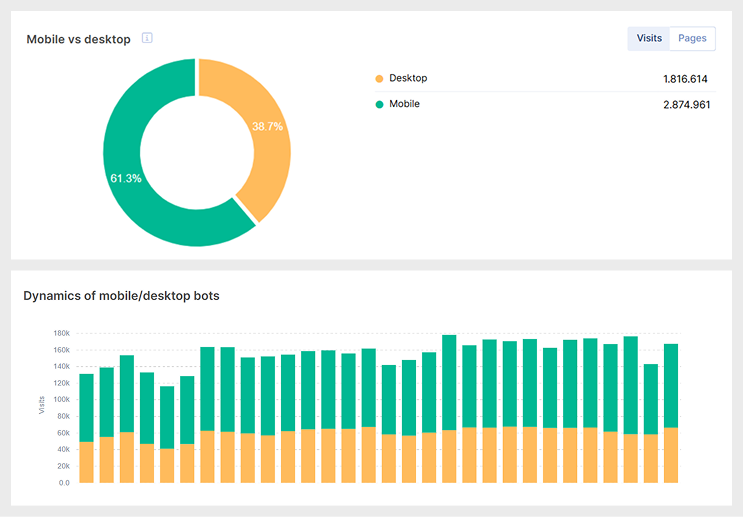Toggle the Desktop legend label
743x517 pixels.
(408, 79)
